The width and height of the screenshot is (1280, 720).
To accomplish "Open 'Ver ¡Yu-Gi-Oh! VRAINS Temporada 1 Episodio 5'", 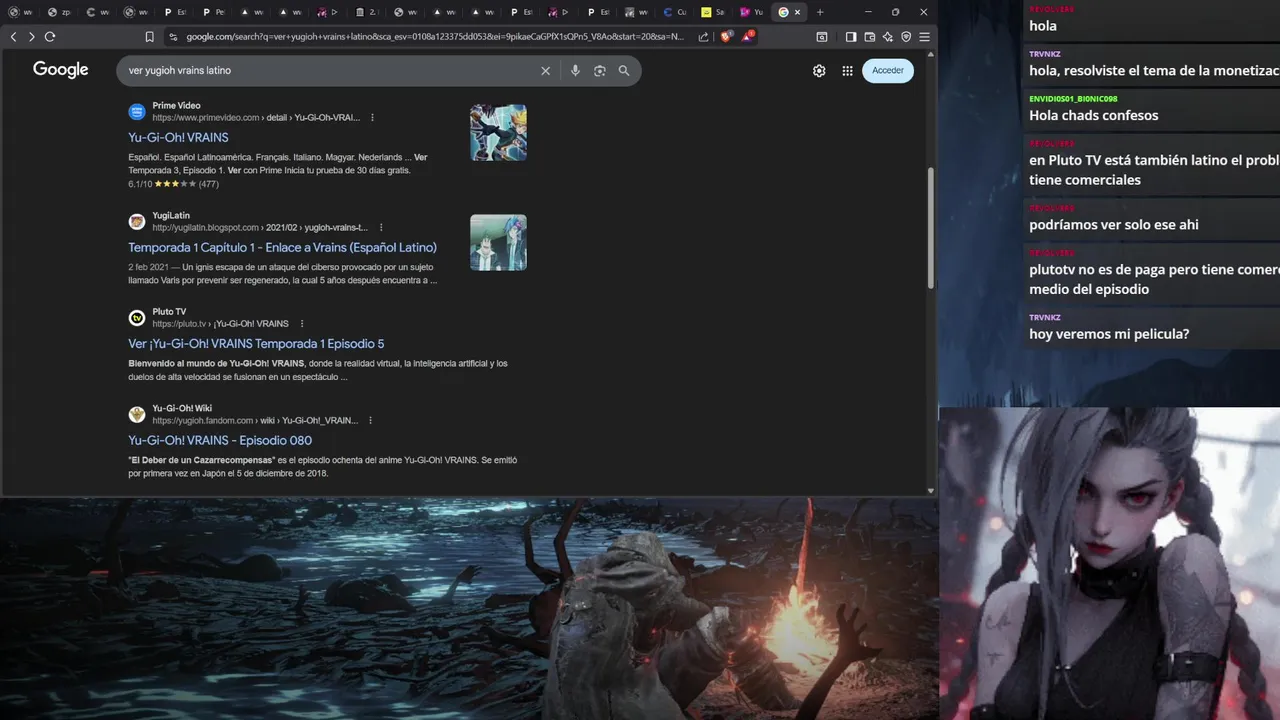I will [256, 344].
